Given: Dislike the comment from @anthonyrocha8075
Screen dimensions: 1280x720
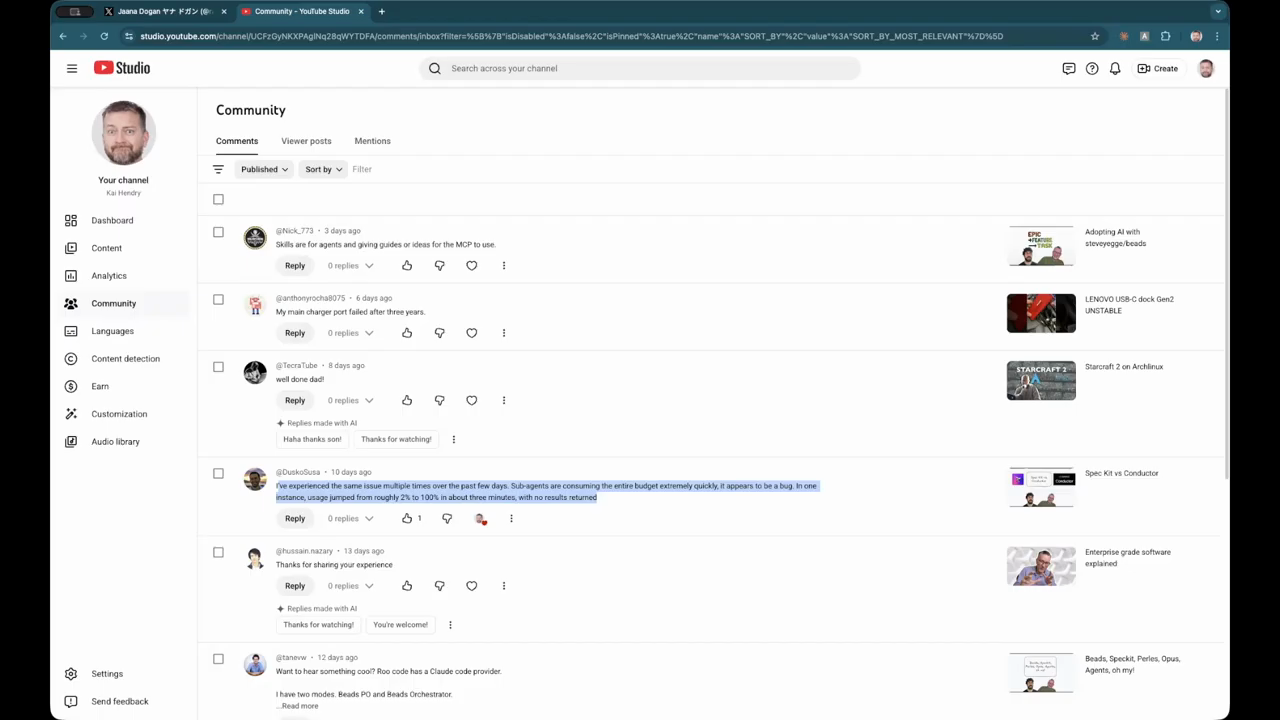Looking at the screenshot, I should pos(439,333).
